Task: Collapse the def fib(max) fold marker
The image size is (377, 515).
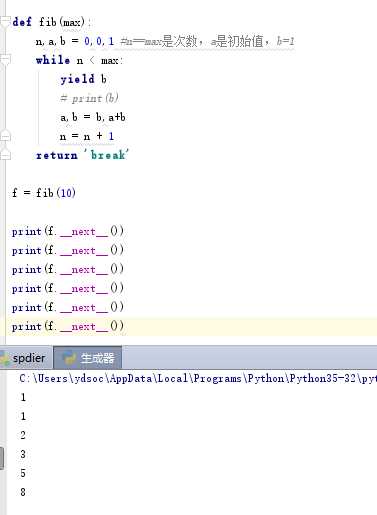Action: (5, 22)
